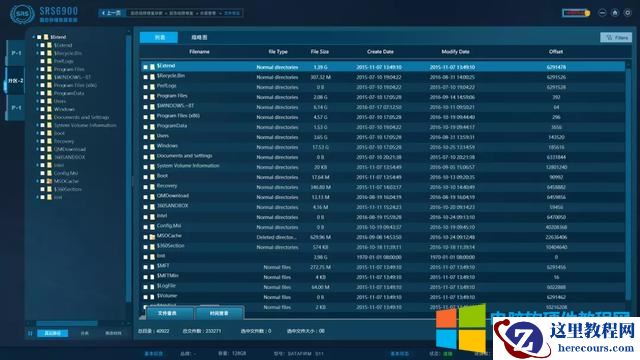Tick the checkbox of $Extend list row
This screenshot has height=360, width=640.
(145, 67)
